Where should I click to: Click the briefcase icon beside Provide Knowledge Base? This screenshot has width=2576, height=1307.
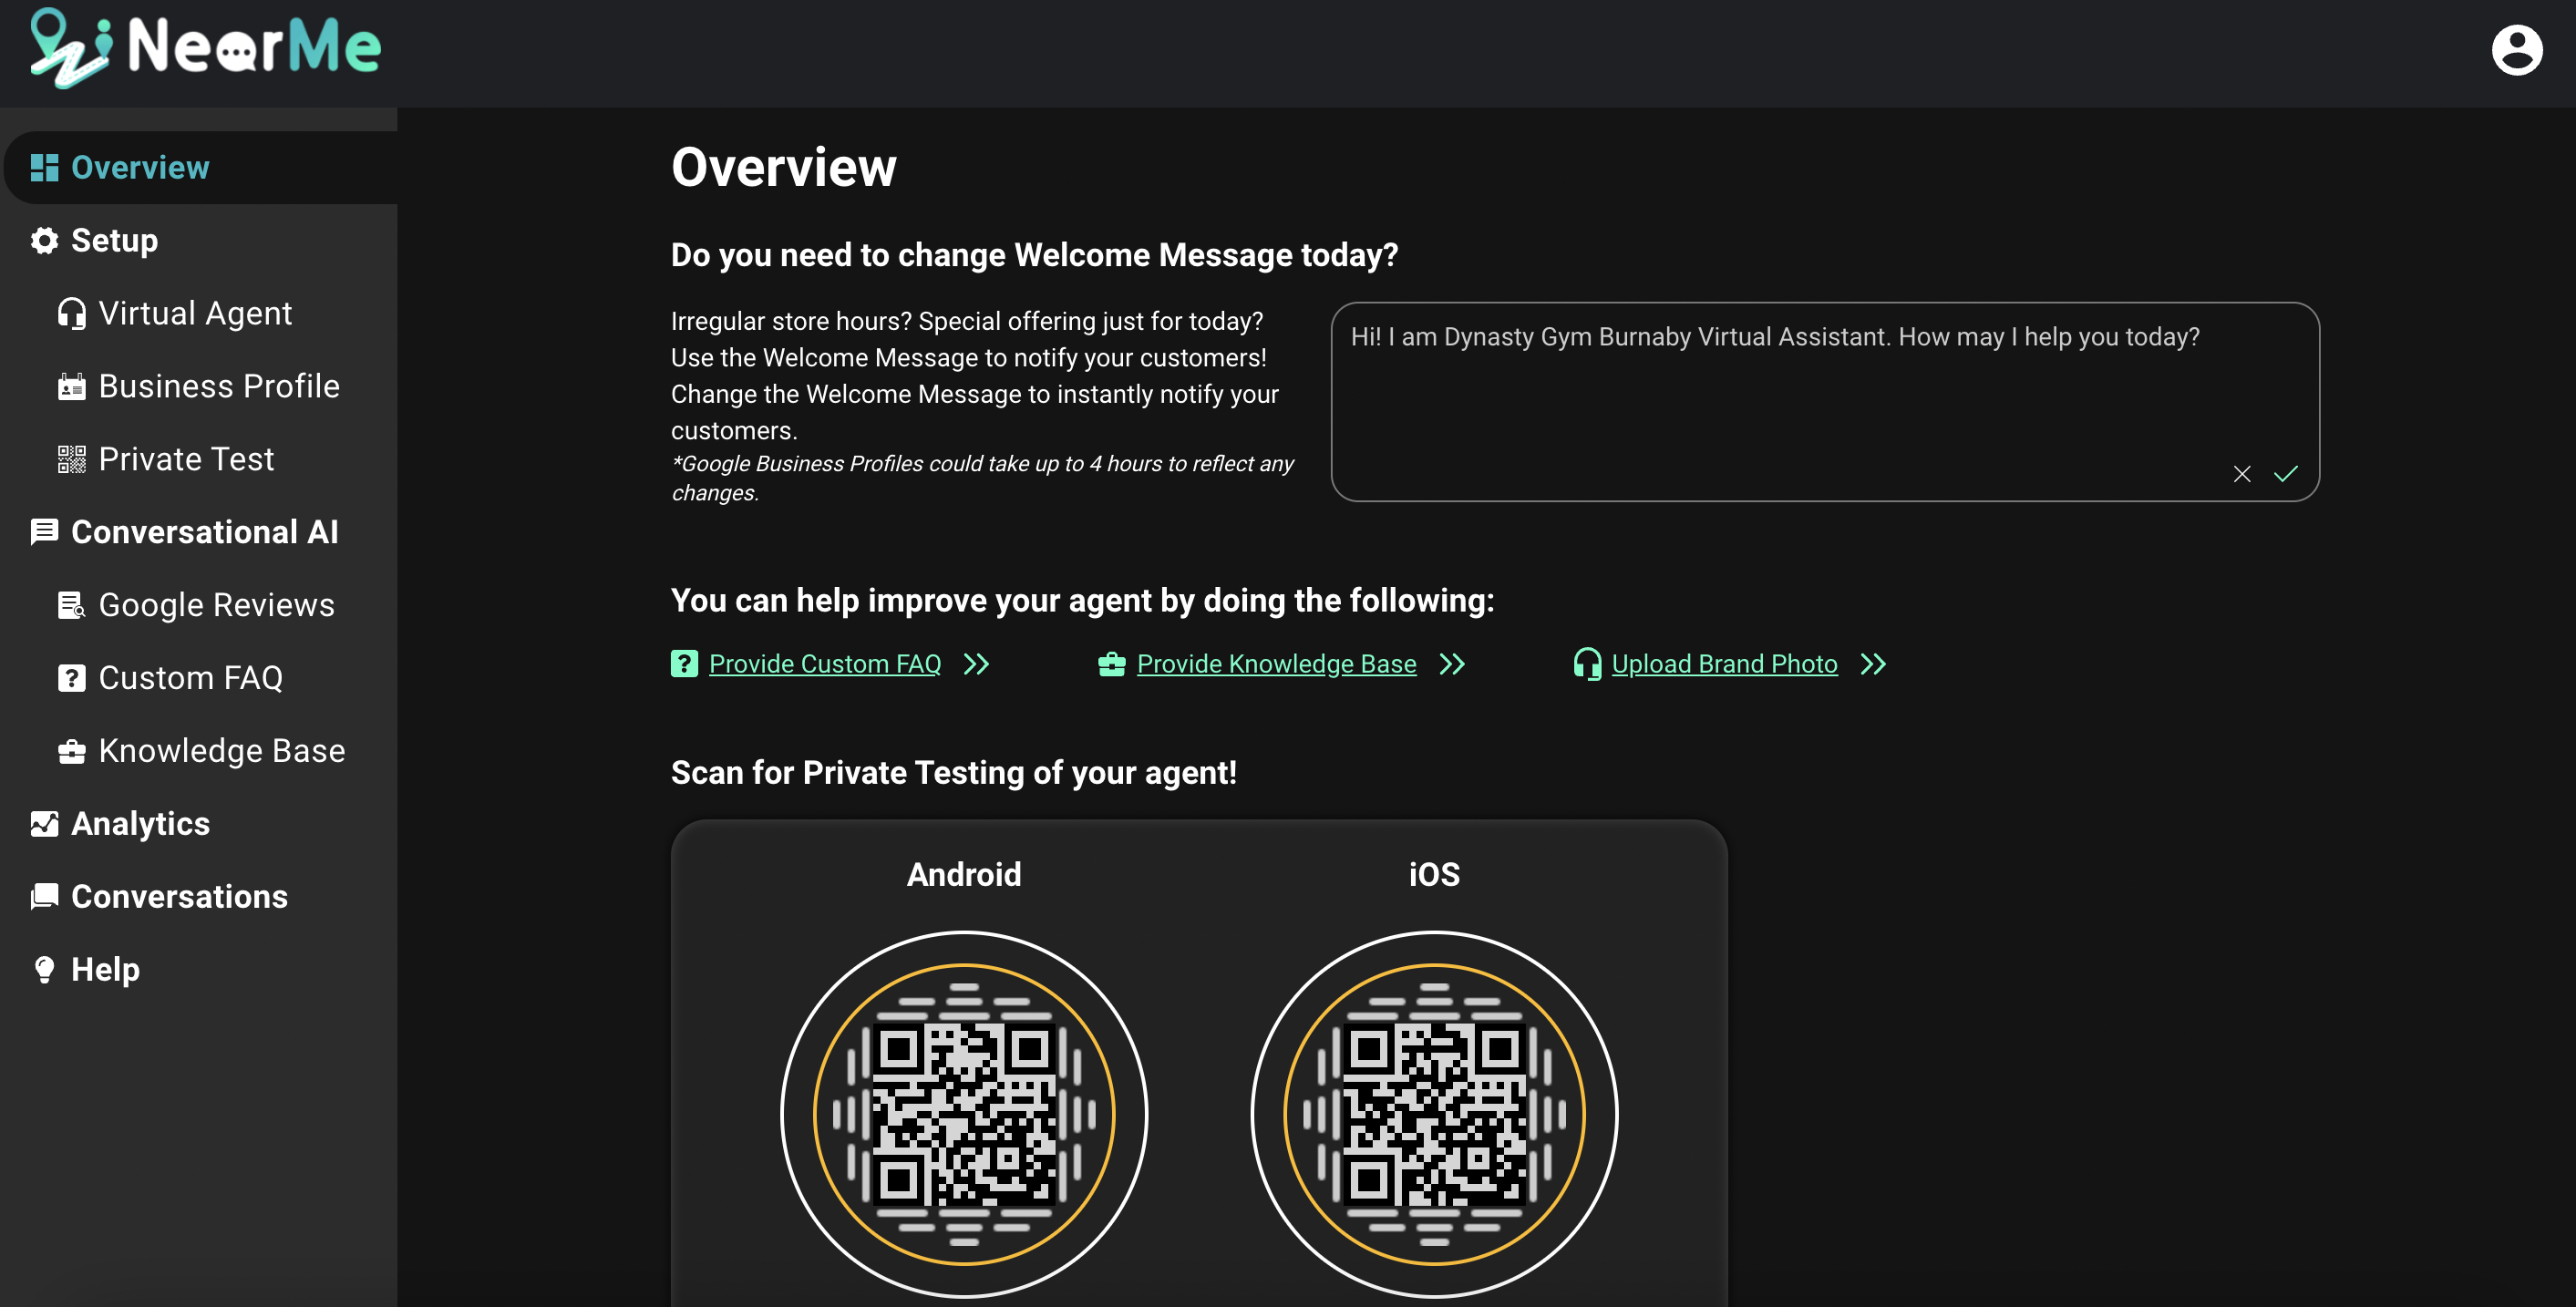[x=1111, y=664]
